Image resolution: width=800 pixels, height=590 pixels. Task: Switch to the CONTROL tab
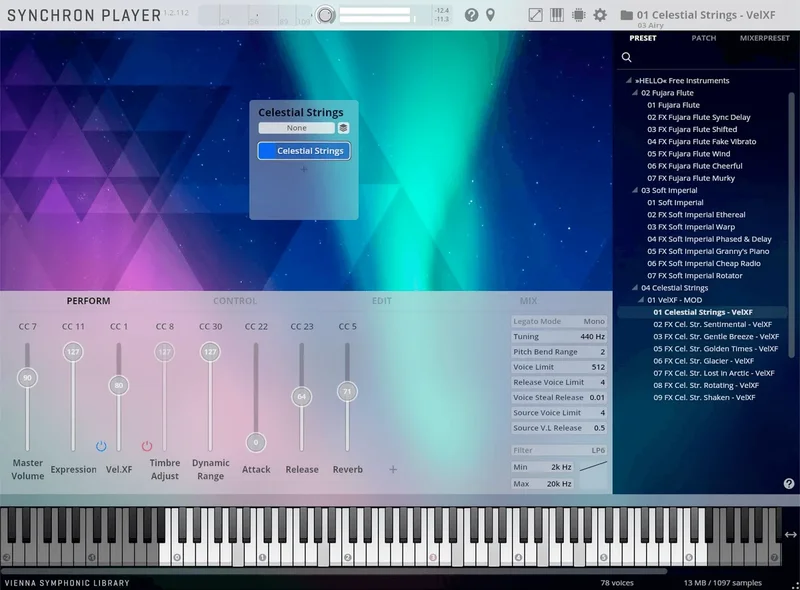(235, 301)
